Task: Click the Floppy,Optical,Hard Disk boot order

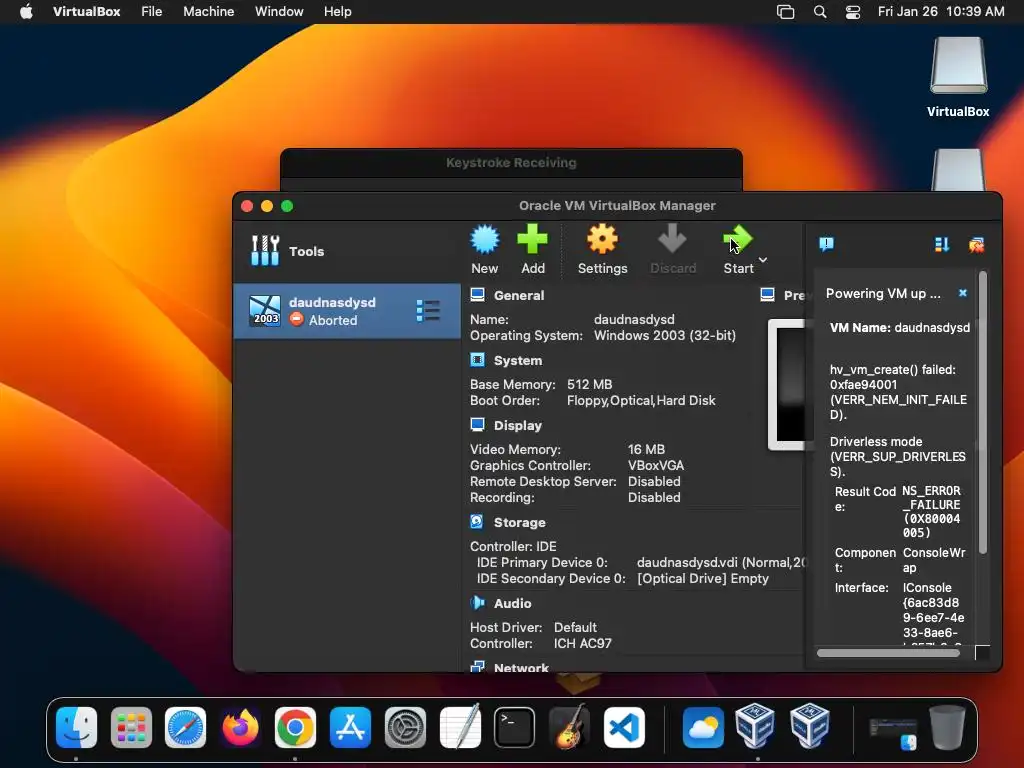Action: coord(641,400)
